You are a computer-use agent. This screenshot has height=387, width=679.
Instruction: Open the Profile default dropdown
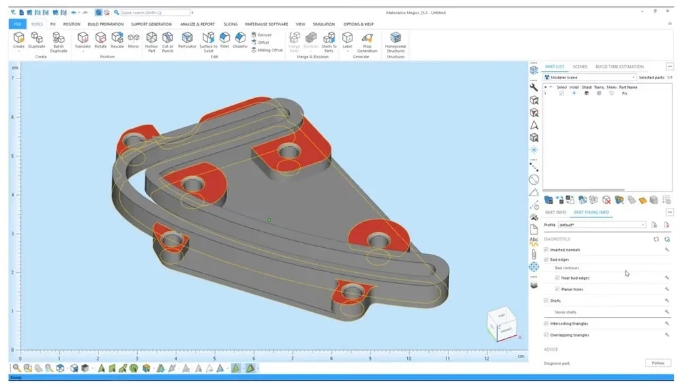click(x=602, y=225)
